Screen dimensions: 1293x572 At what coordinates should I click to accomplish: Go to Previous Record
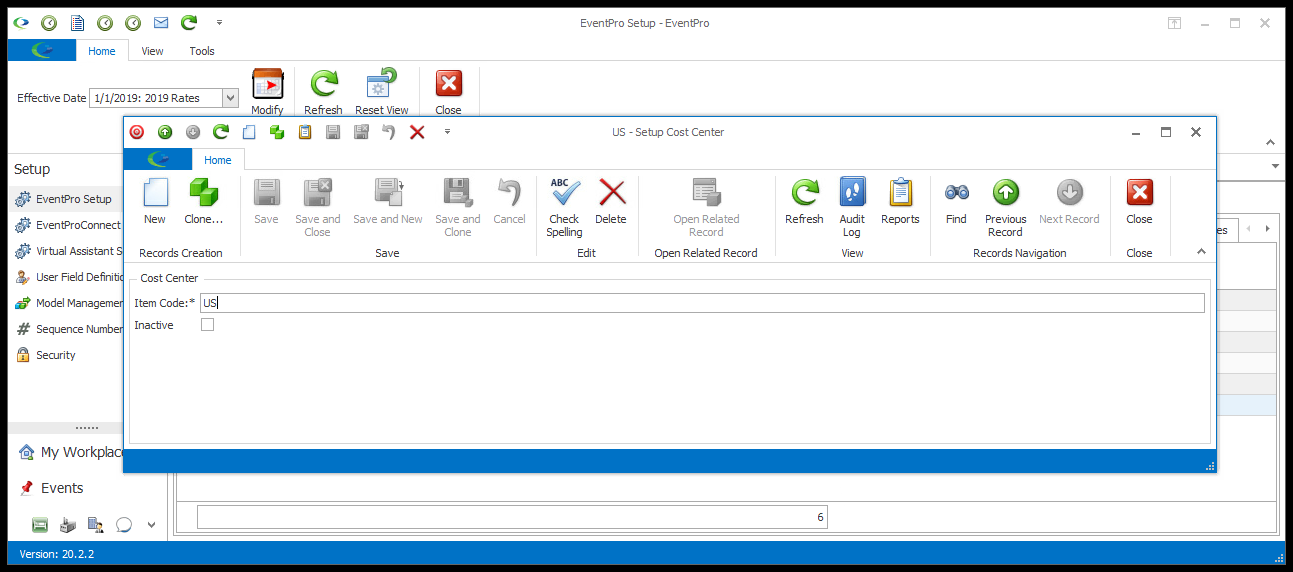(1005, 208)
